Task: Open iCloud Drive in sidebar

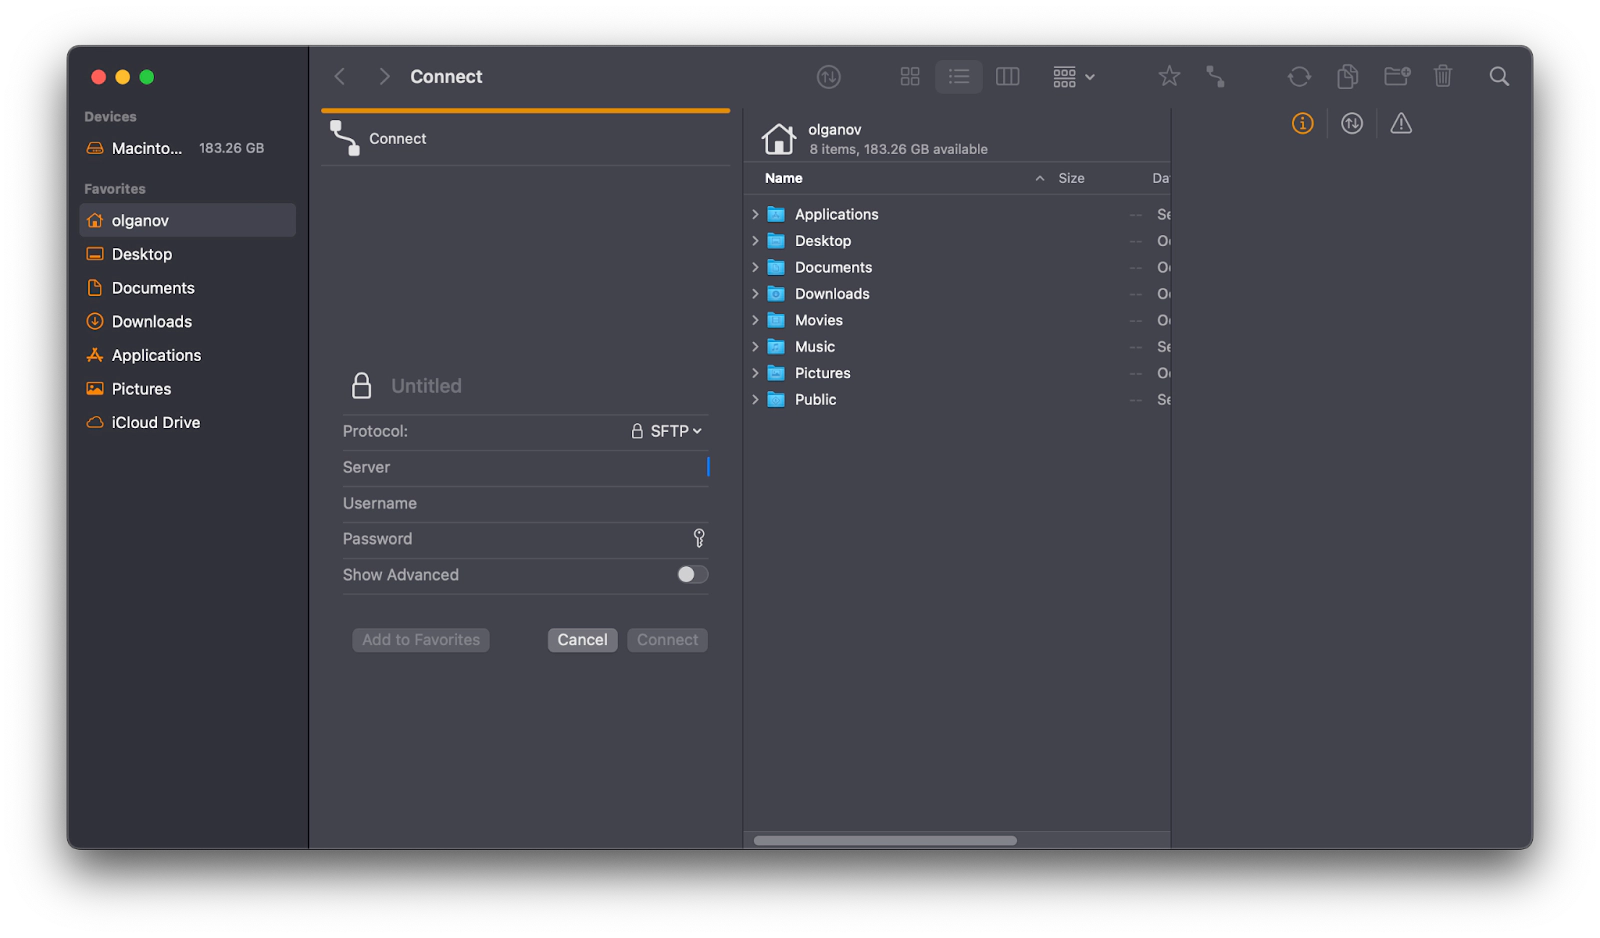Action: 187,423
